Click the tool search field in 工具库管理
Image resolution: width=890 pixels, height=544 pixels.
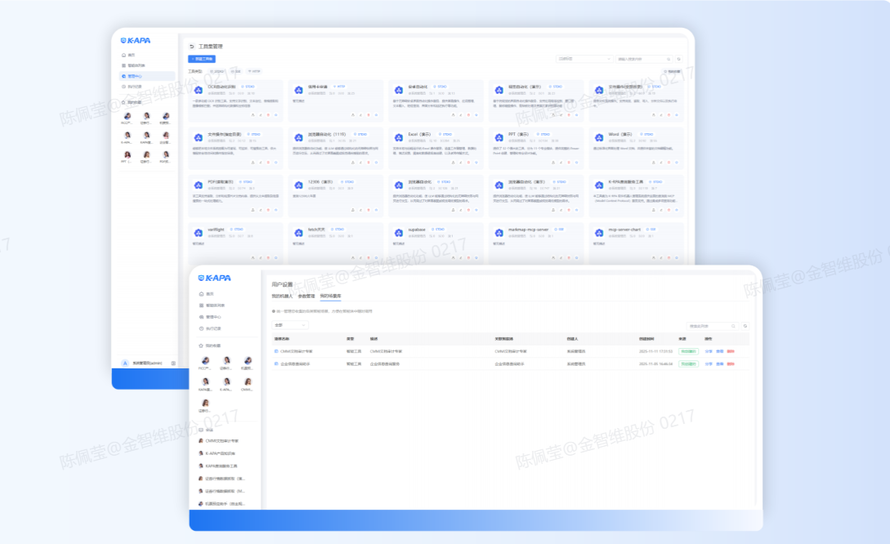tap(640, 59)
